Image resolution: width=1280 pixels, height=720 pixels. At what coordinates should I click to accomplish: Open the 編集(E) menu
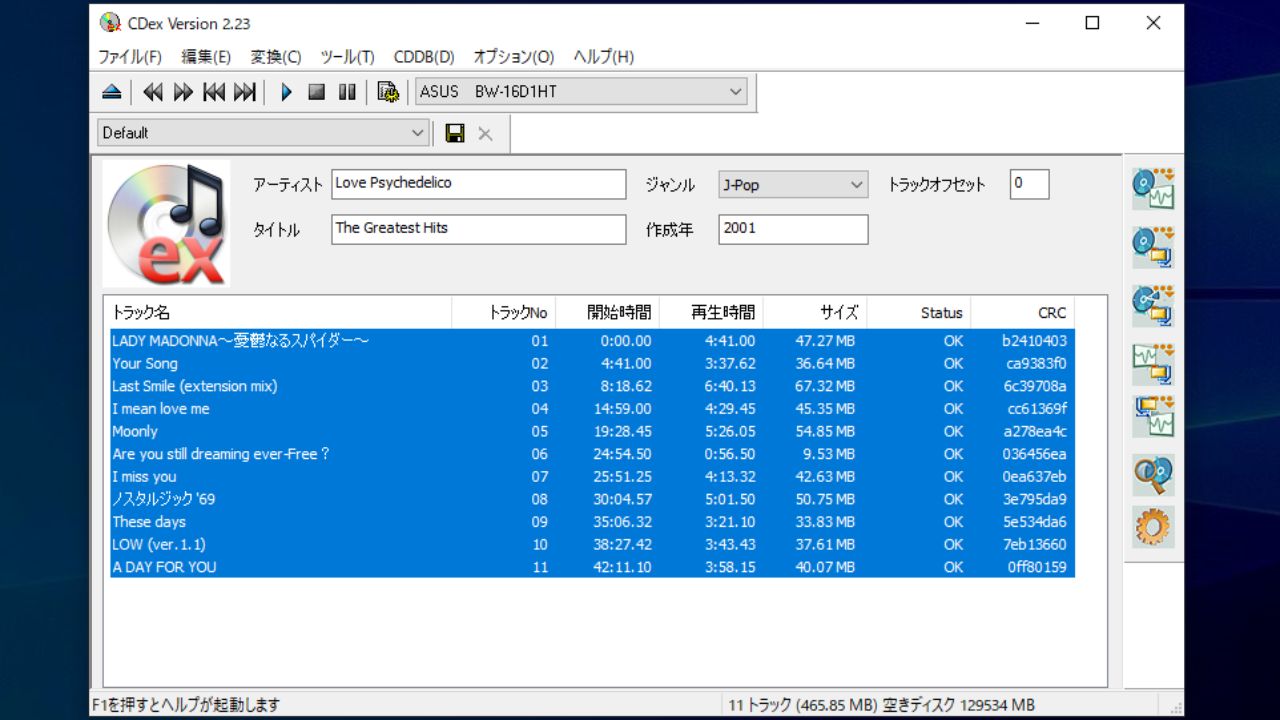click(206, 57)
